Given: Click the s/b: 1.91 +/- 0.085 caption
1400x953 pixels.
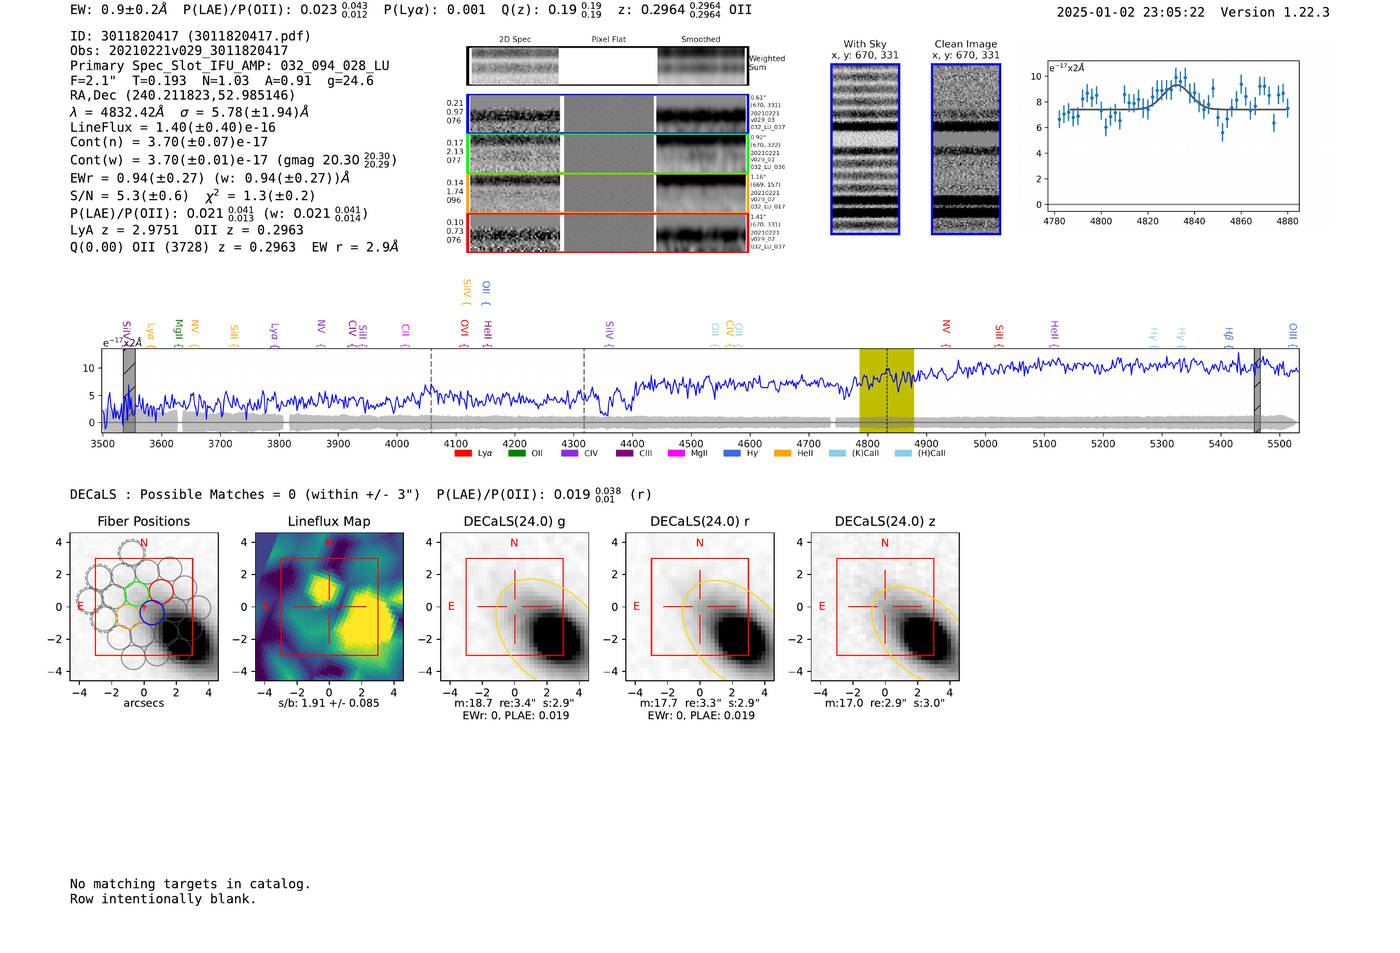Looking at the screenshot, I should (329, 703).
